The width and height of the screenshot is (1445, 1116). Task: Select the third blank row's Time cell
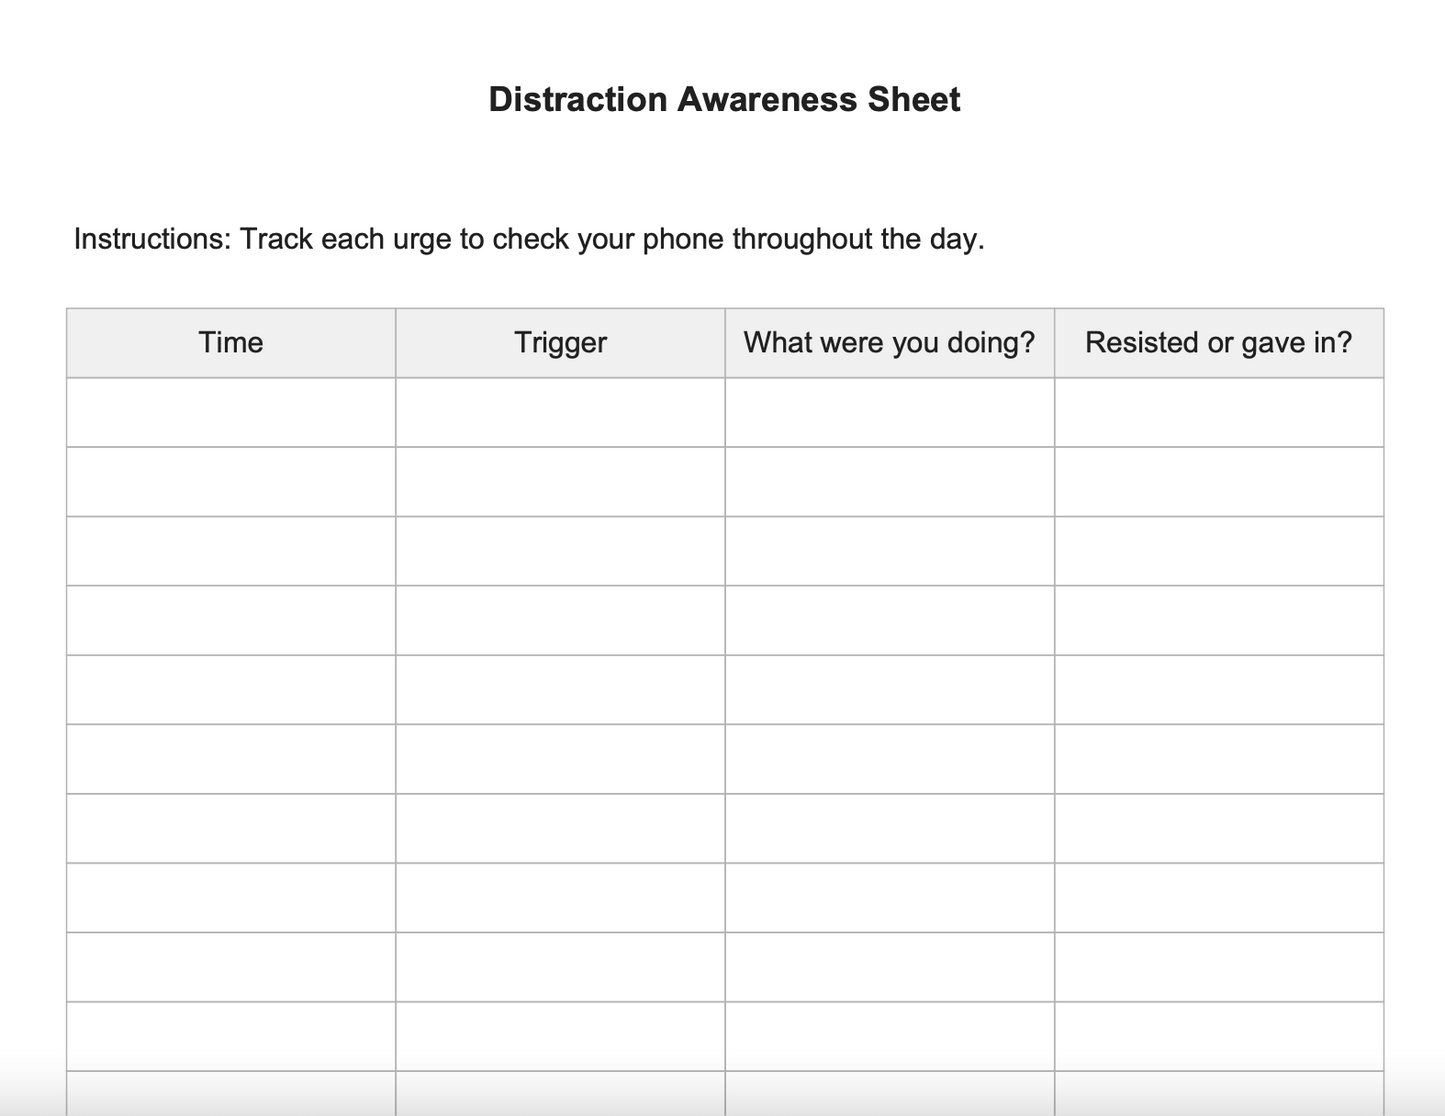point(231,551)
